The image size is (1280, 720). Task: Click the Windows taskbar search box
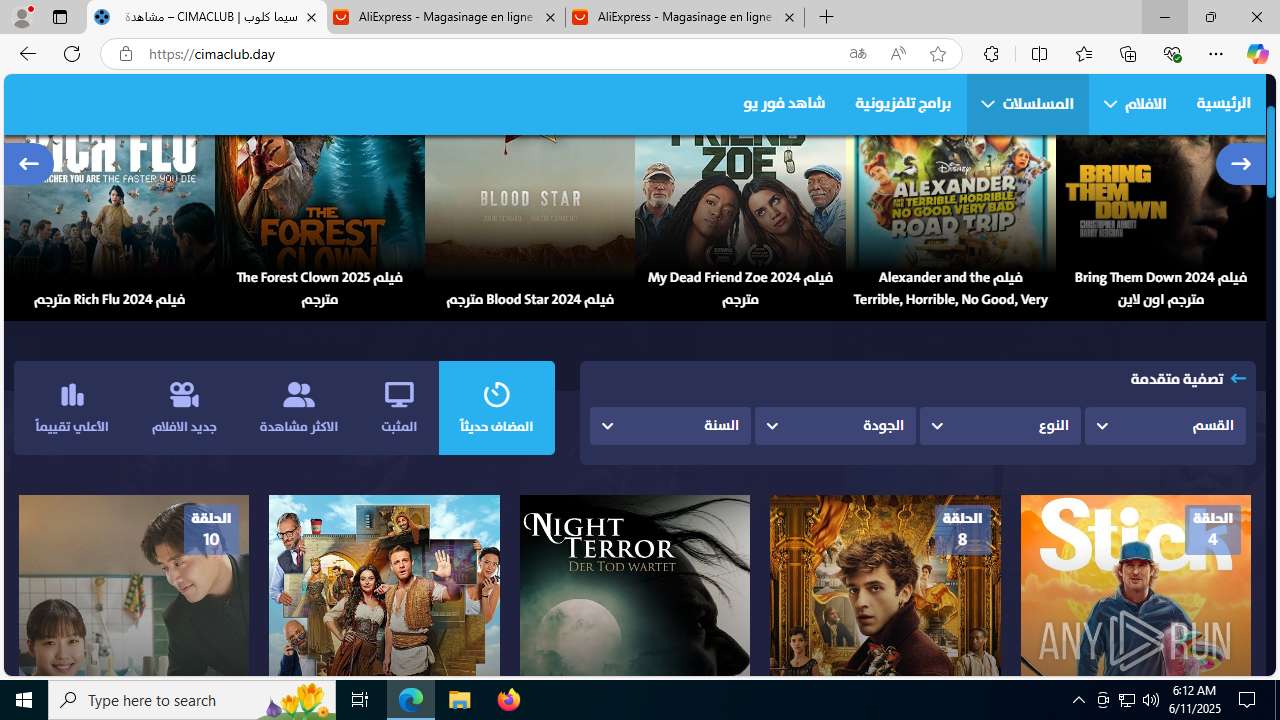(194, 700)
